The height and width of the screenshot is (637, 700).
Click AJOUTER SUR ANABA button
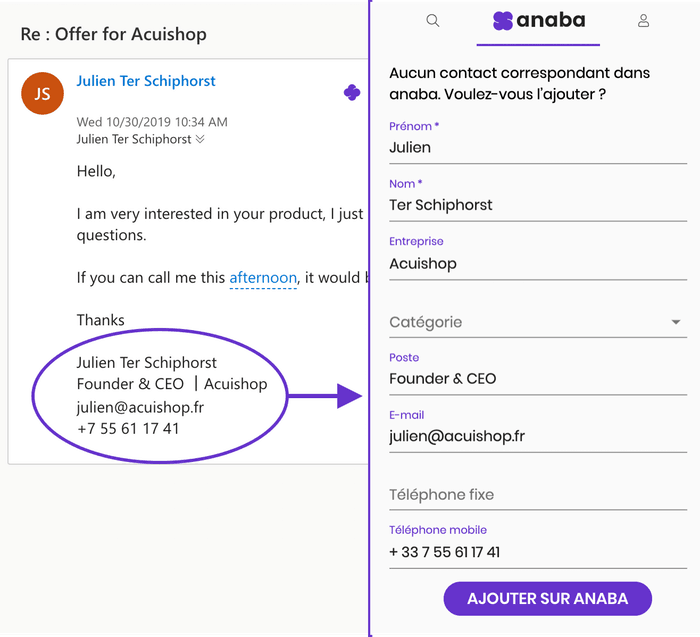click(x=547, y=599)
